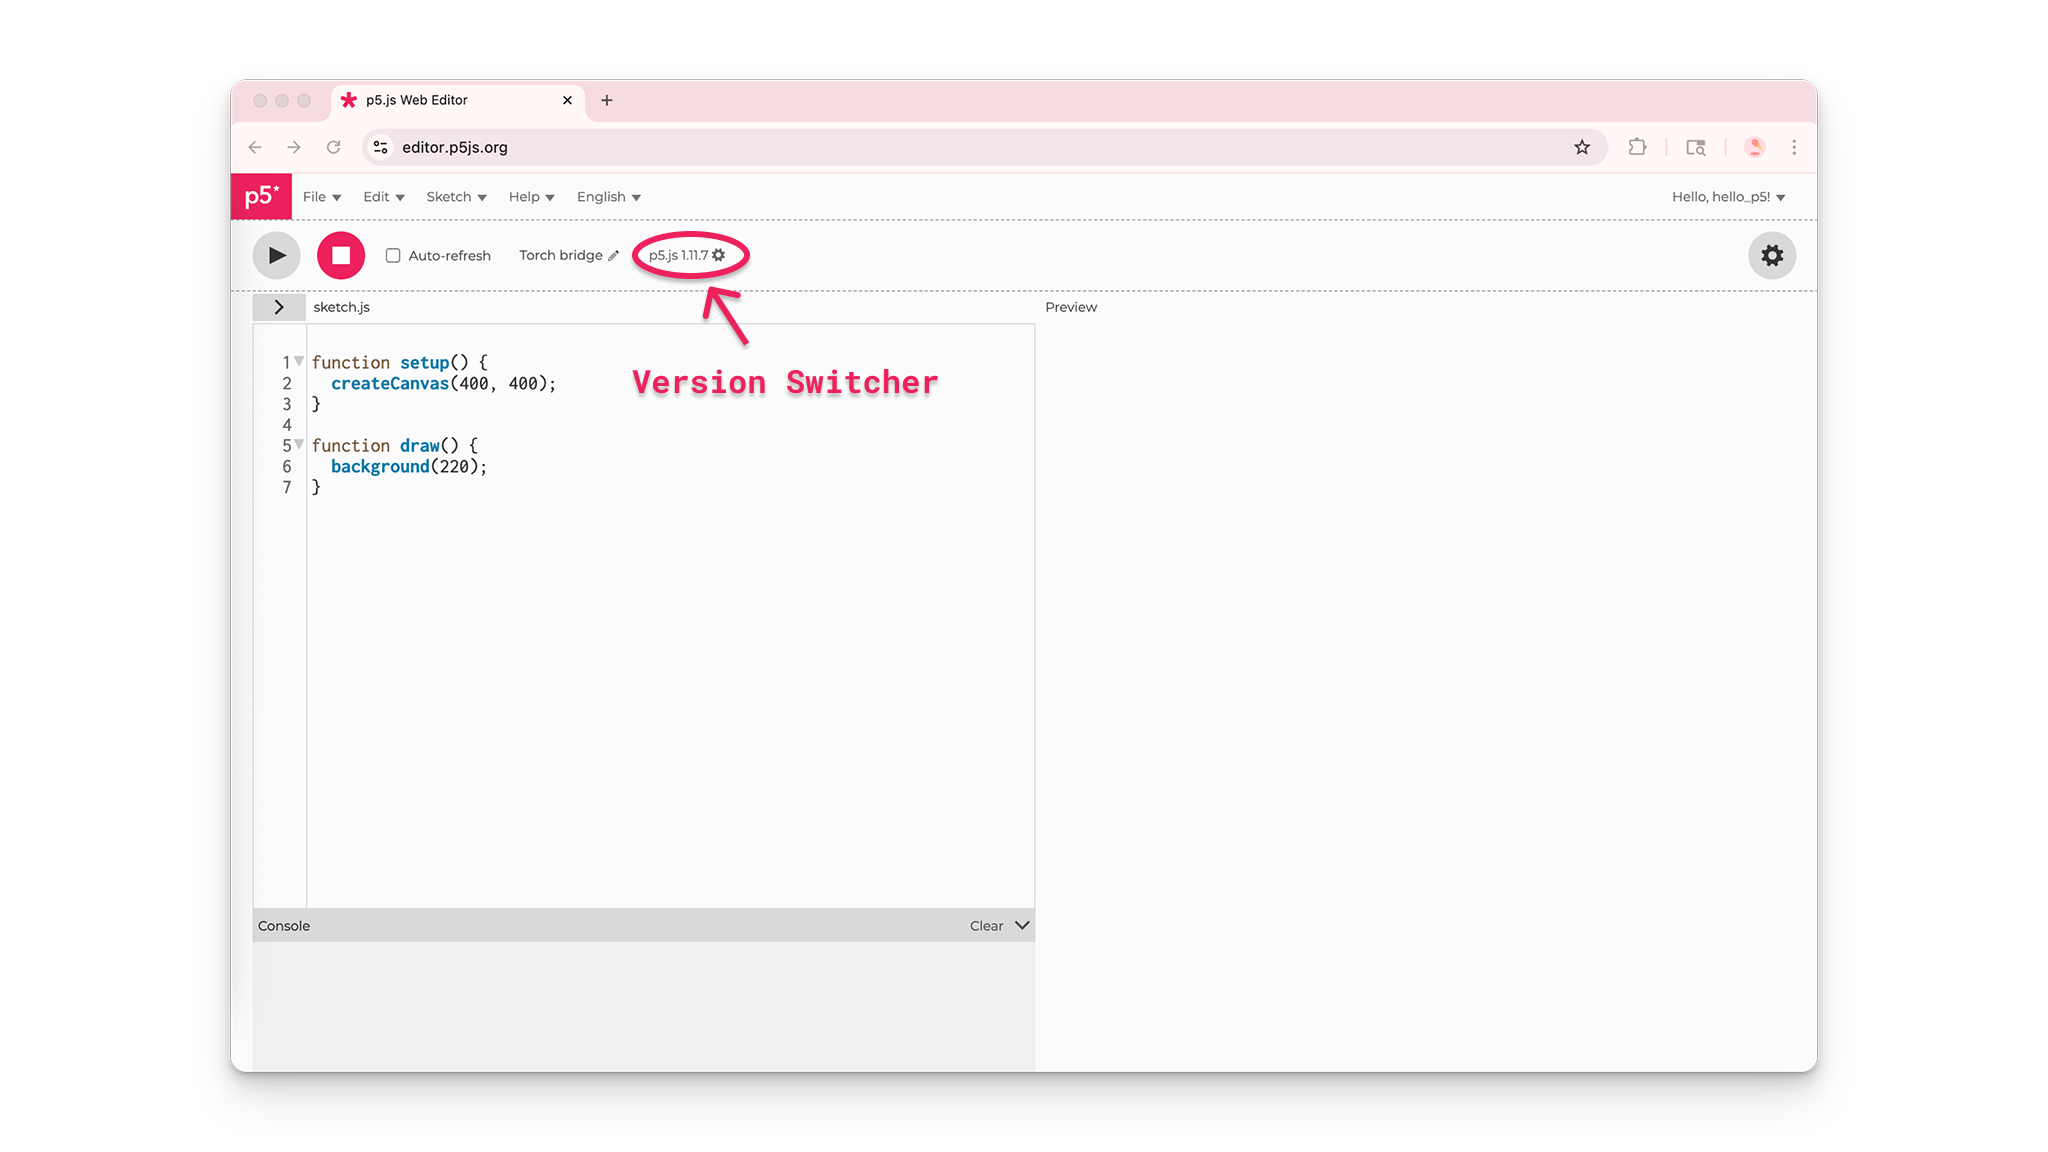Click the function setup() code line
The image size is (2048, 1152).
click(399, 363)
